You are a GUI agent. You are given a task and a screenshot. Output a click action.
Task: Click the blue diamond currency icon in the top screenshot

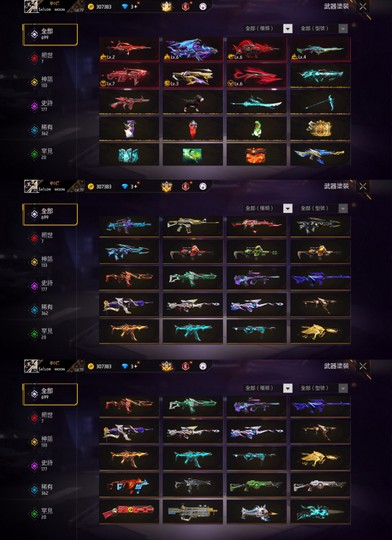click(125, 7)
